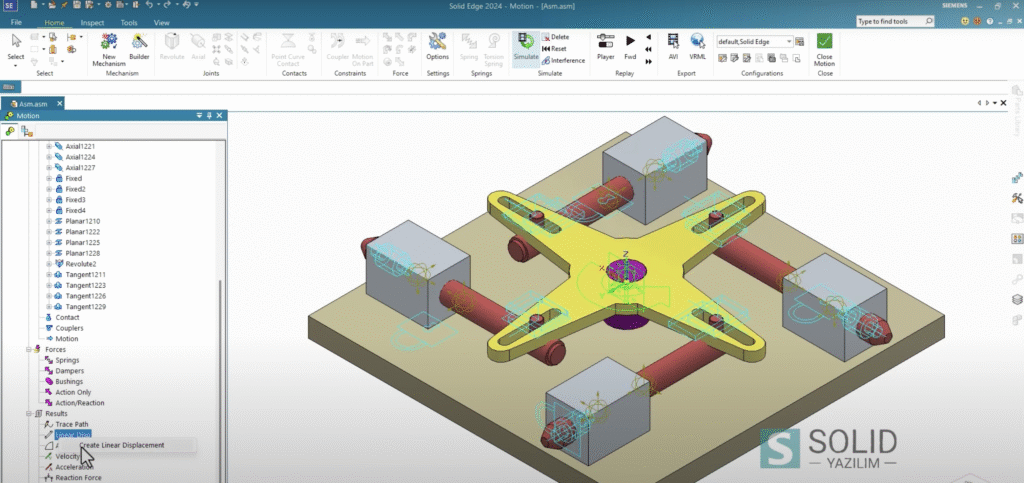Image resolution: width=1024 pixels, height=483 pixels.
Task: Launch the mechanism Builder wizard
Action: pyautogui.click(x=139, y=48)
